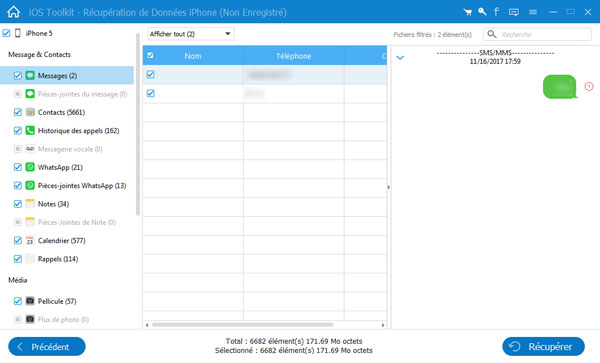
Task: Collapse the SMS/MMS conversation chevron
Action: pyautogui.click(x=400, y=58)
